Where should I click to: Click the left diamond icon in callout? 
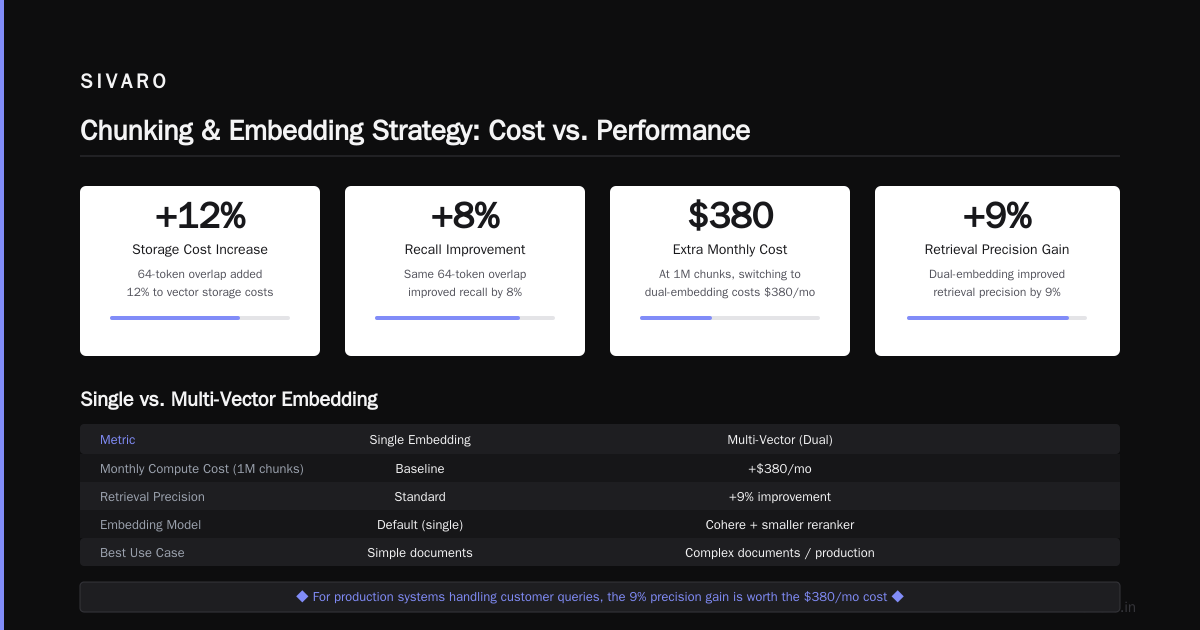pyautogui.click(x=302, y=596)
